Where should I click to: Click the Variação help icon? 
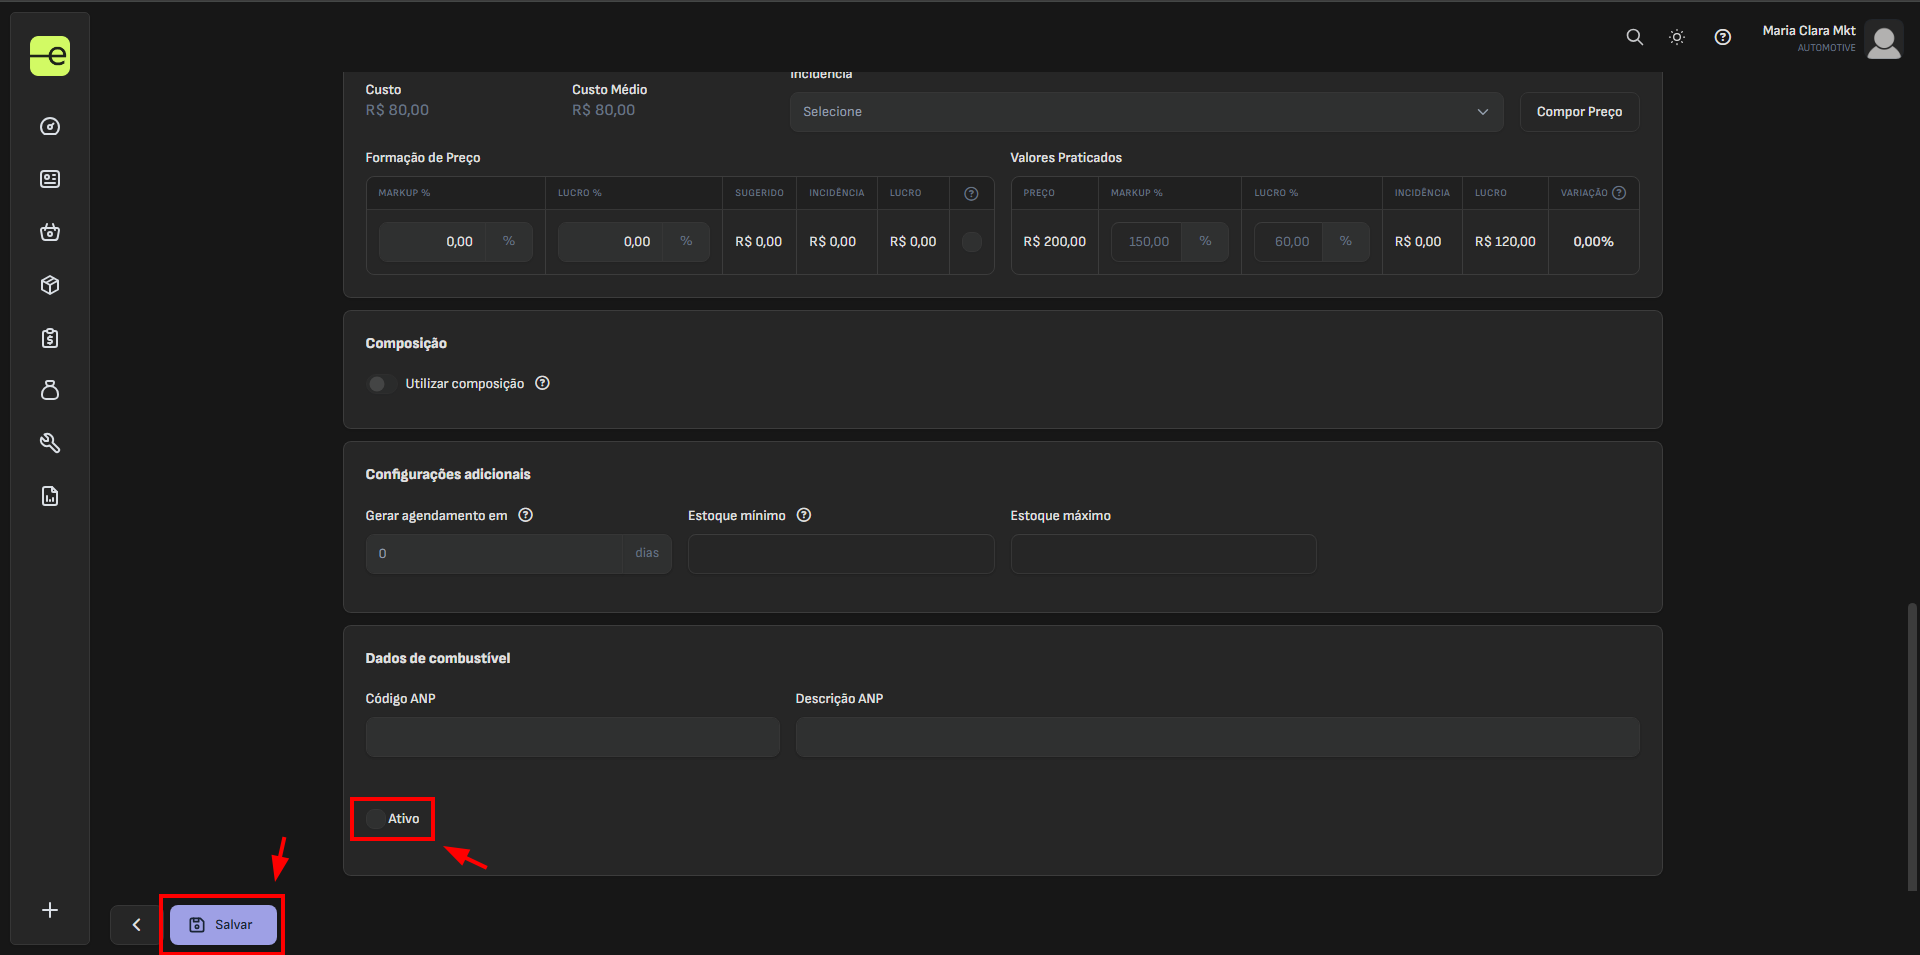[x=1619, y=193]
